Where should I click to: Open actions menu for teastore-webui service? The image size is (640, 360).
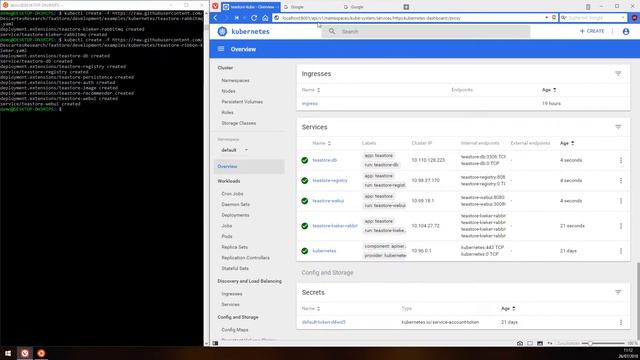click(x=621, y=201)
